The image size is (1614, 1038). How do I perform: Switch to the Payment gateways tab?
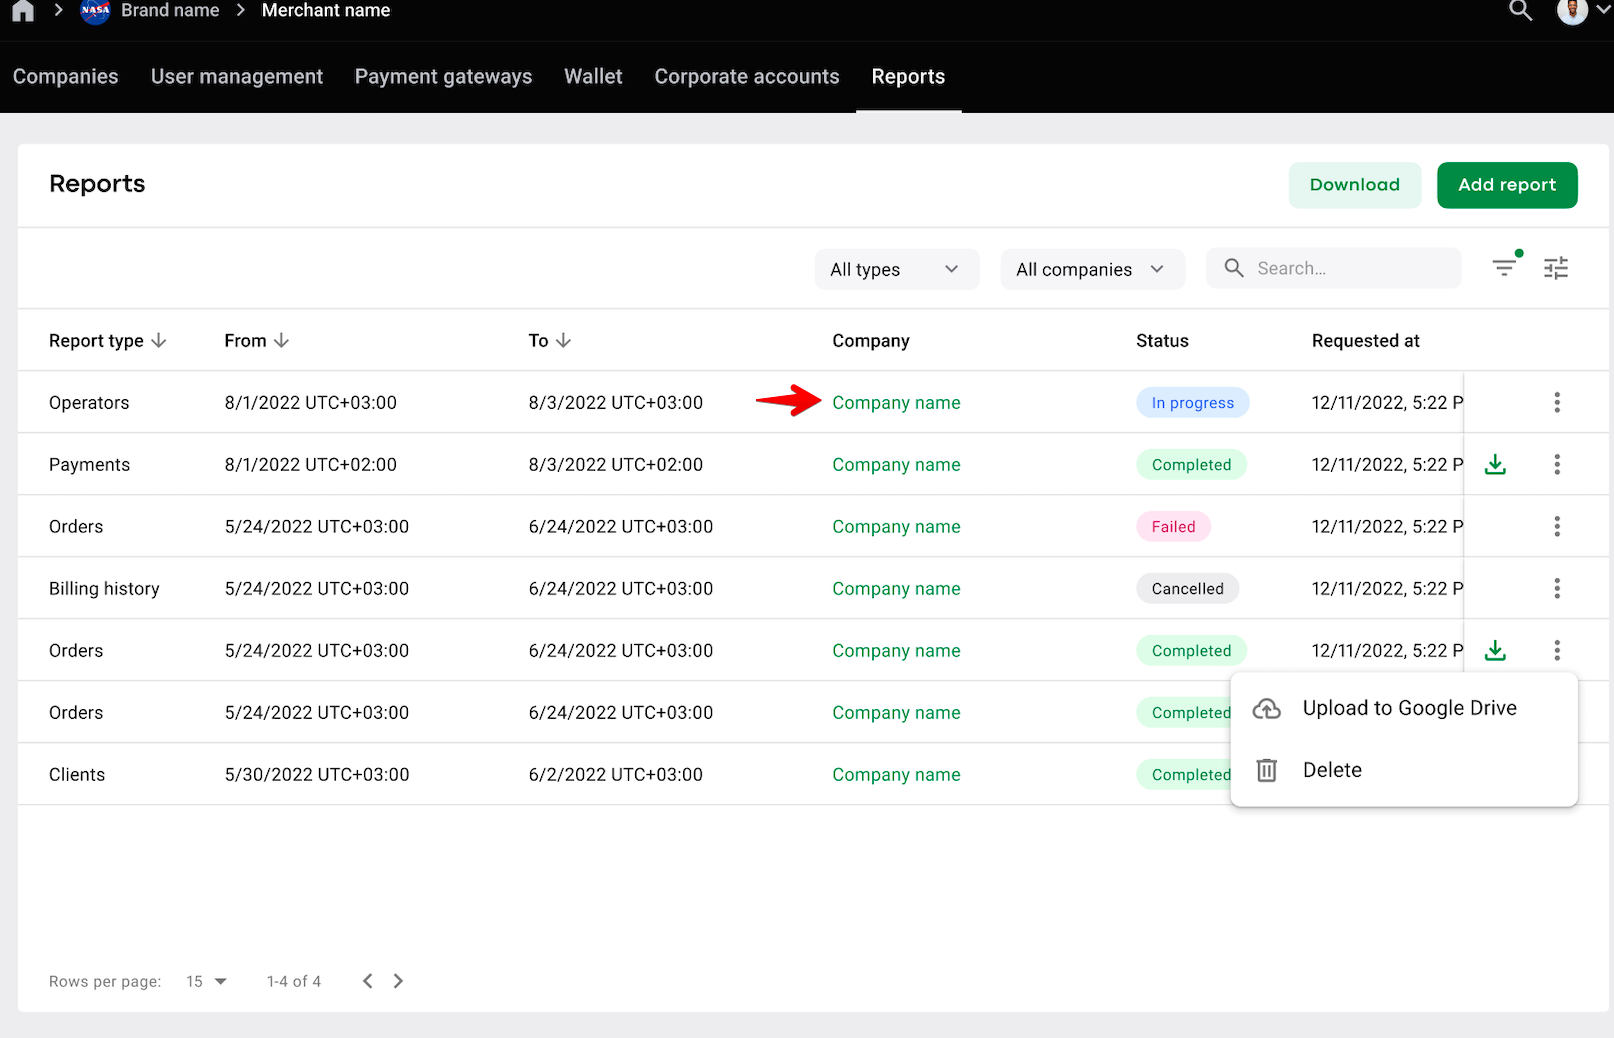coord(443,77)
